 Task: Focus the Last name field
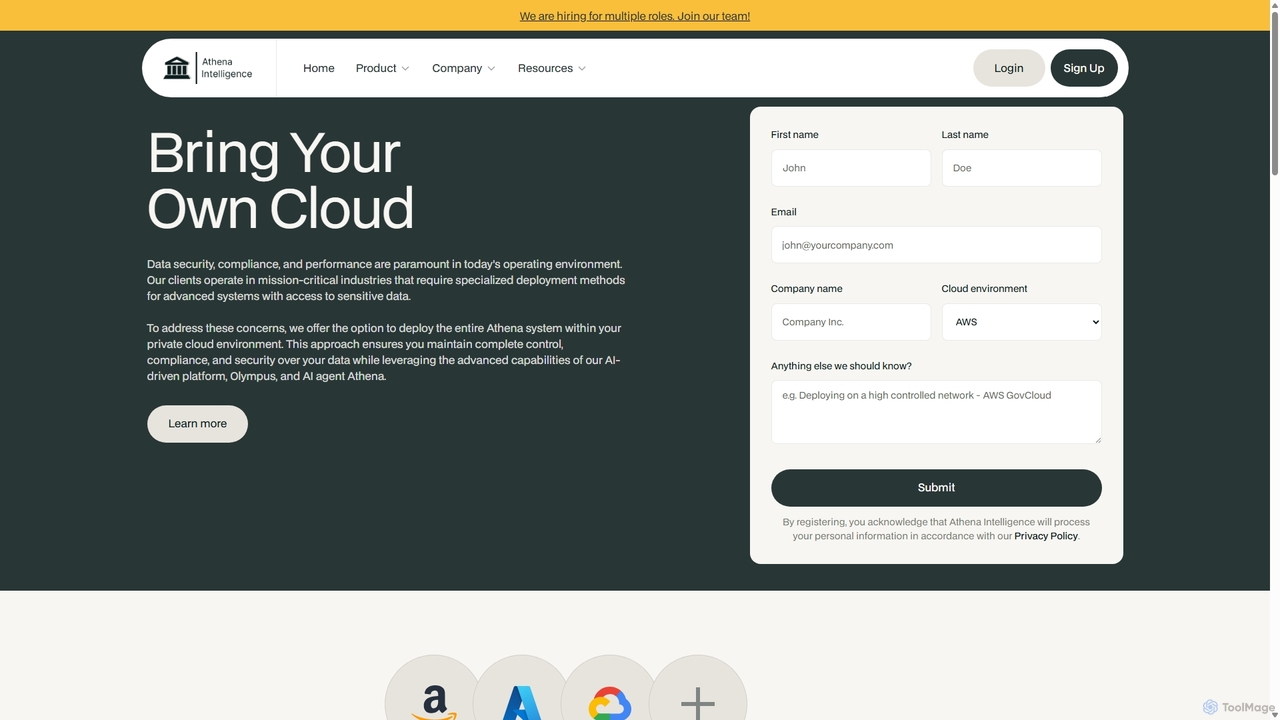(1021, 168)
